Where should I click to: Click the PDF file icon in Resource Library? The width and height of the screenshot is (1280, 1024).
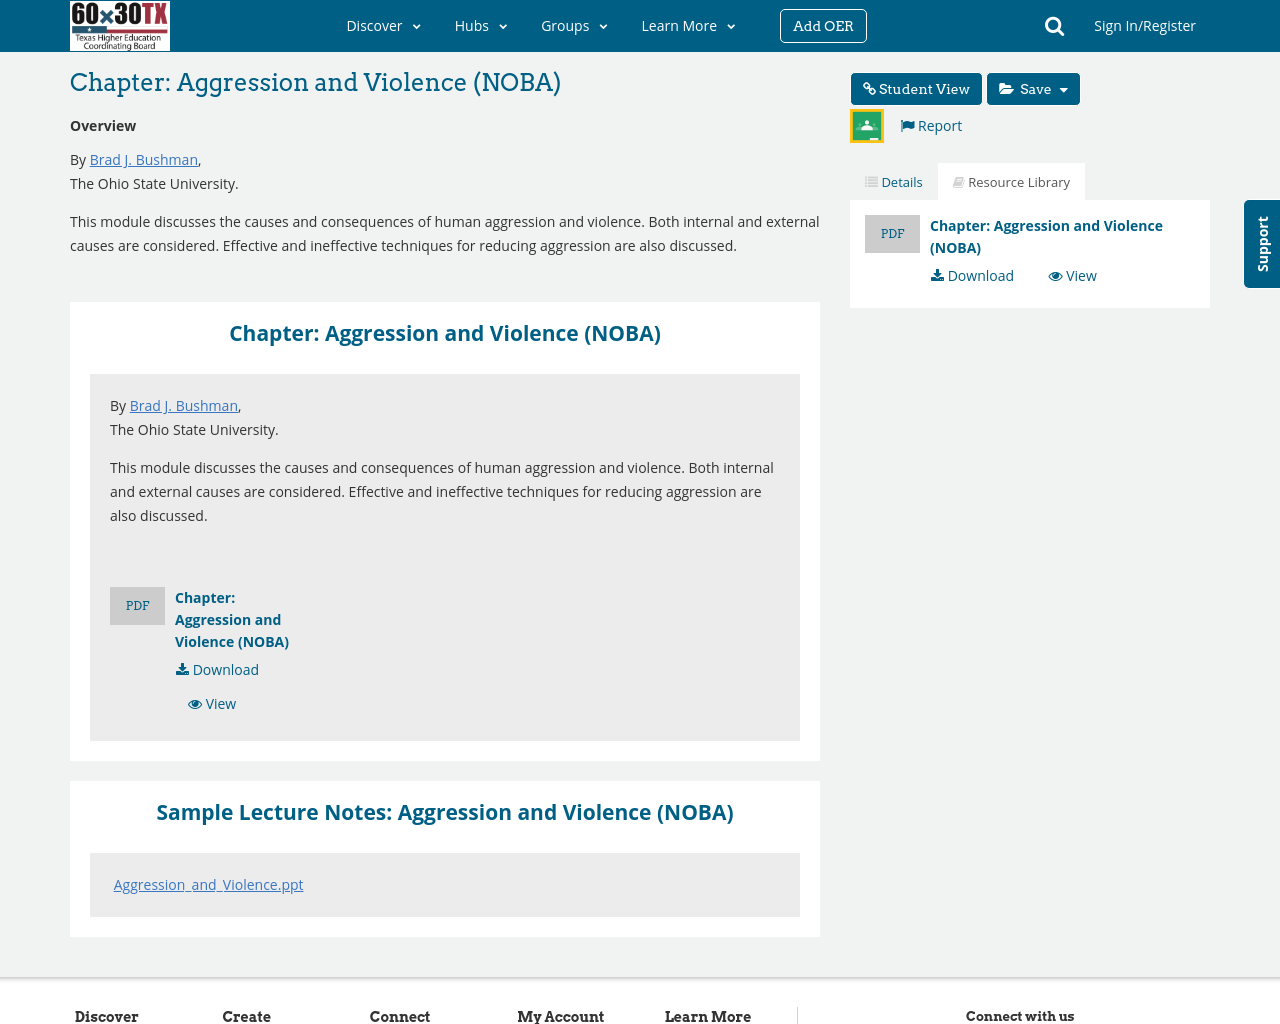tap(892, 232)
